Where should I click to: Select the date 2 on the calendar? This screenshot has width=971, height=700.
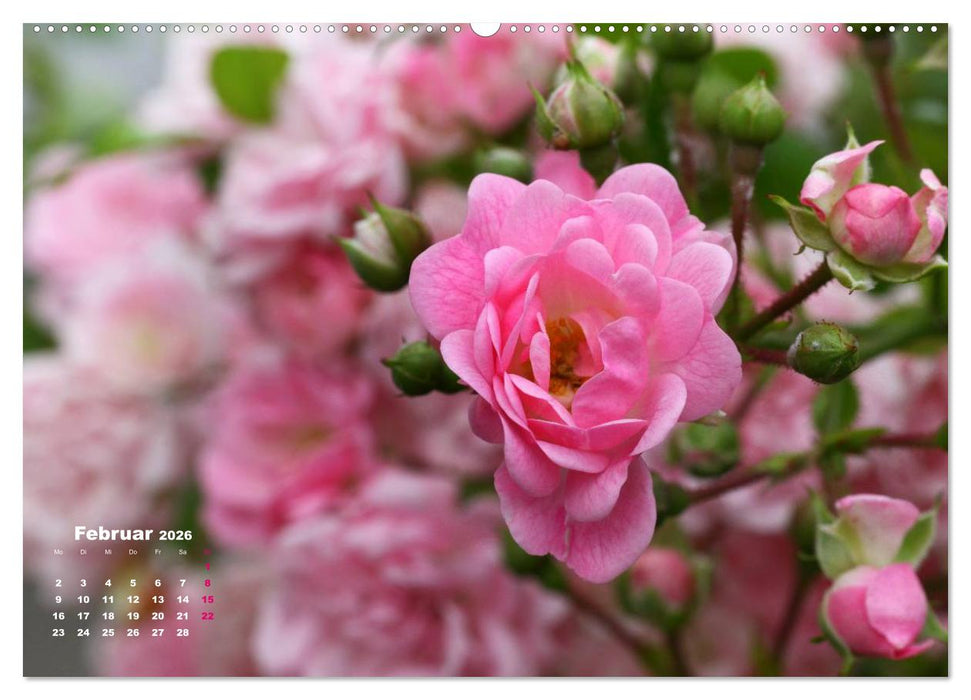(x=59, y=582)
